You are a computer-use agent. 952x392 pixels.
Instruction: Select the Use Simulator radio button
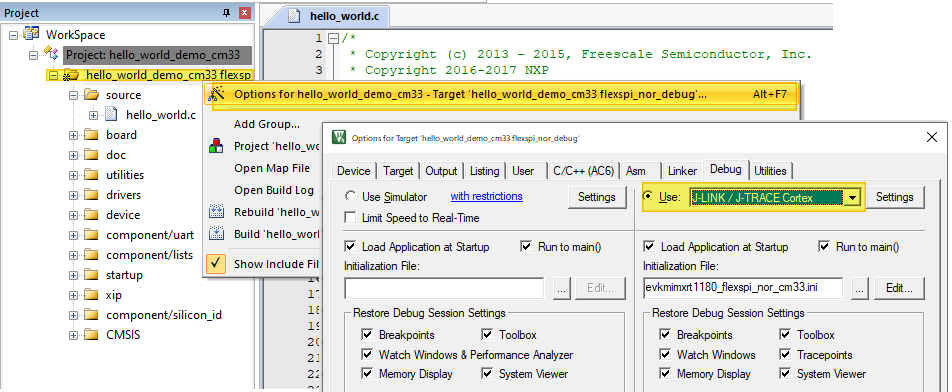click(350, 197)
